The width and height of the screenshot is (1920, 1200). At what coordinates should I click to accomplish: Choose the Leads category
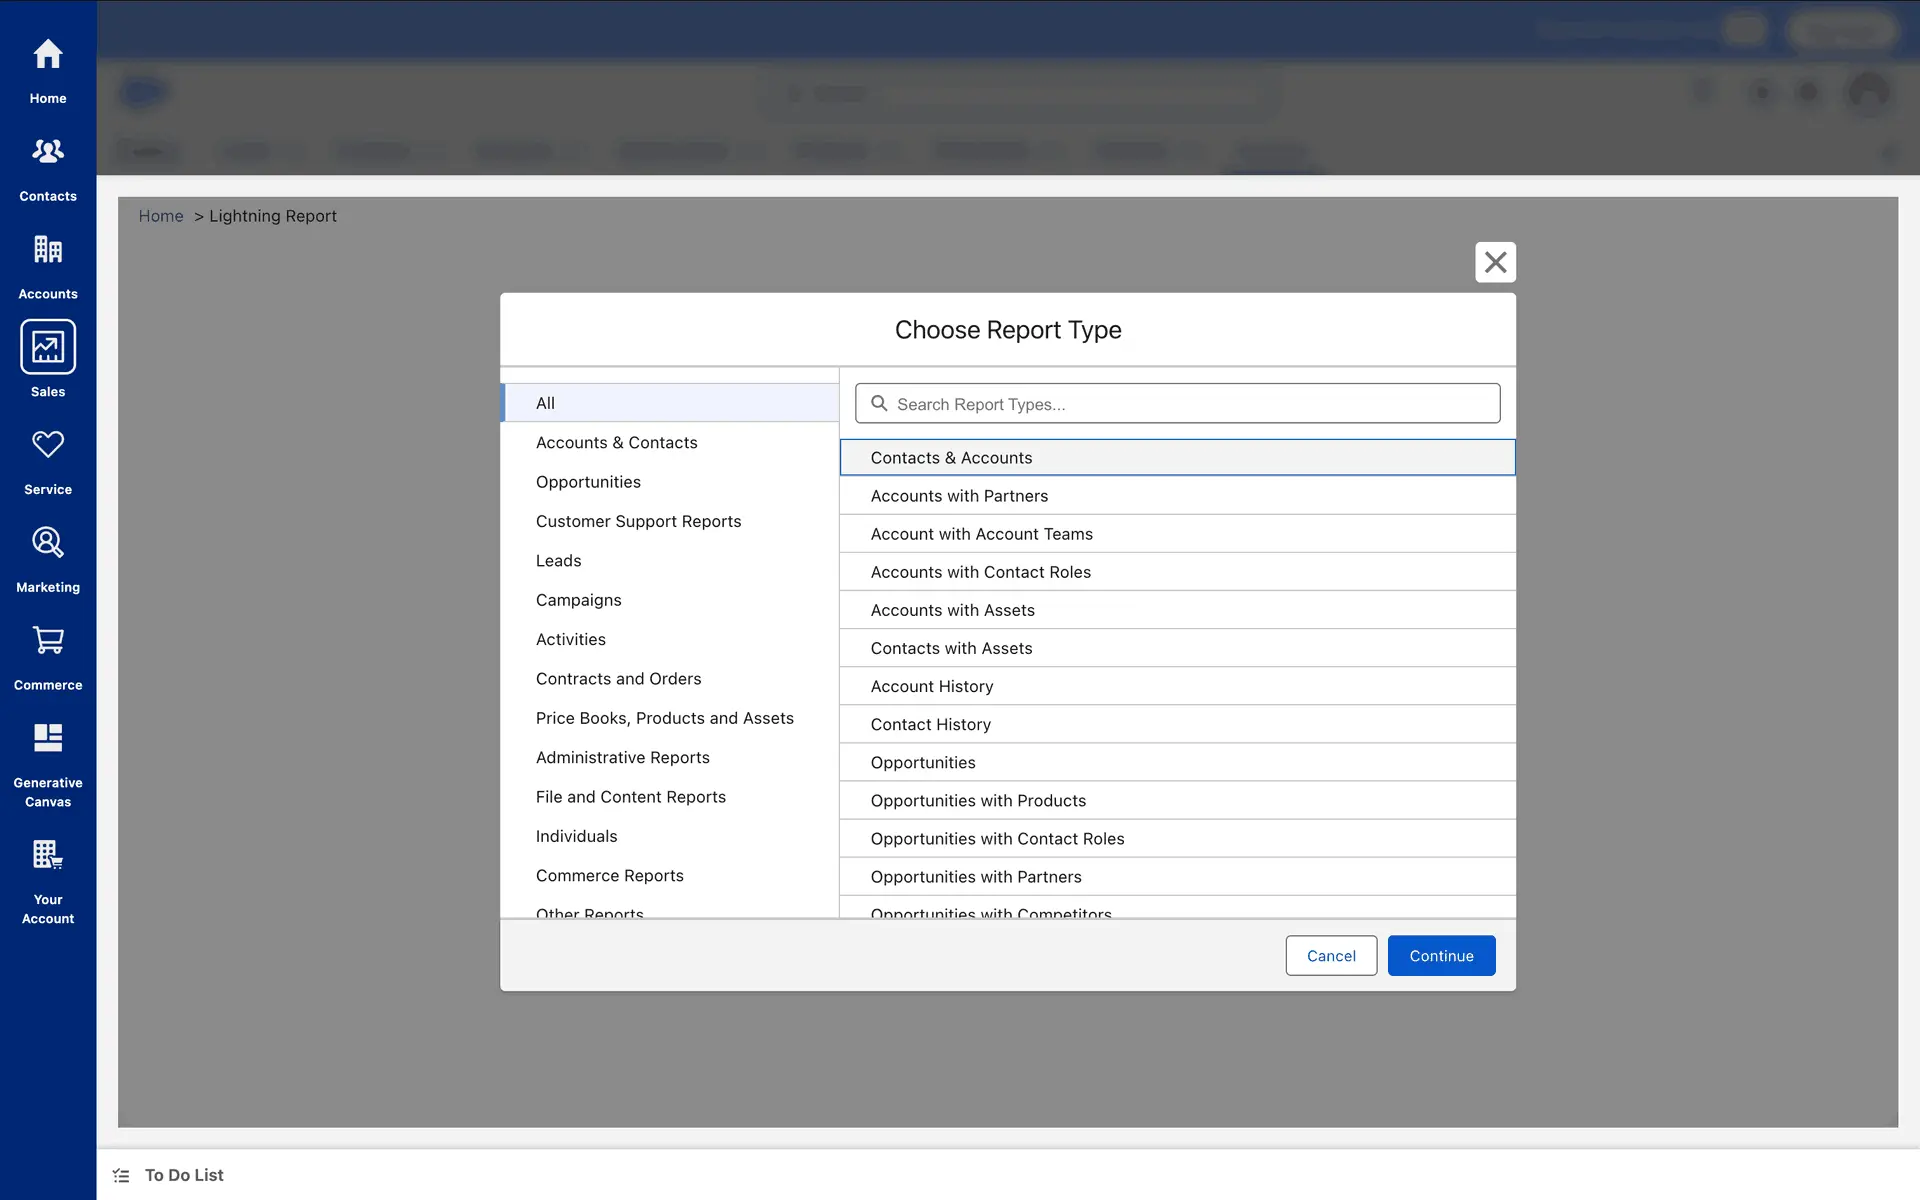click(558, 561)
